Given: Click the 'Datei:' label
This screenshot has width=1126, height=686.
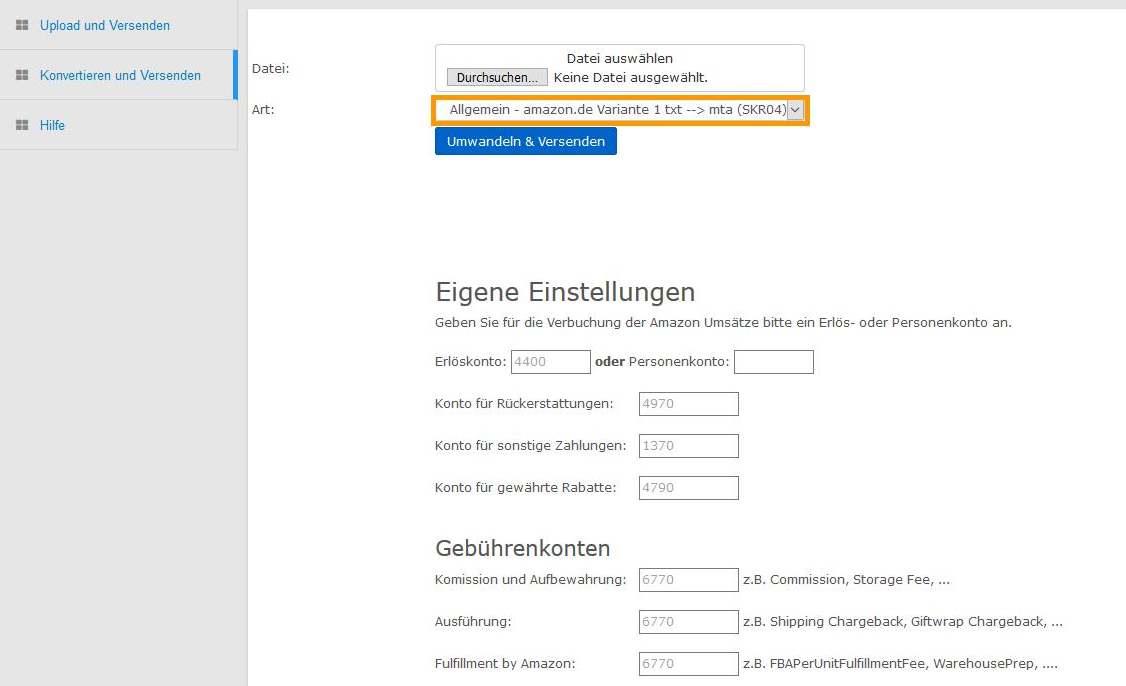Looking at the screenshot, I should (271, 68).
